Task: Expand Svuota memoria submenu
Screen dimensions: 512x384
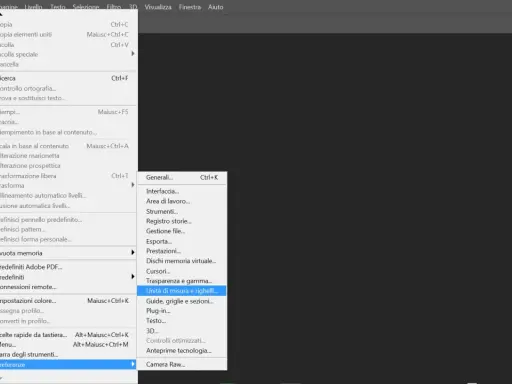Action: point(68,253)
